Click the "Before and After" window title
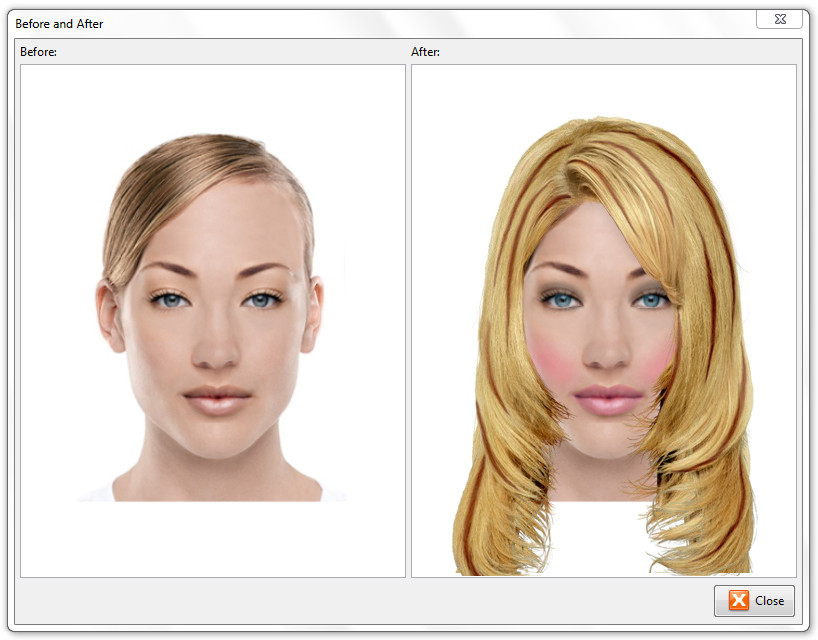 click(59, 24)
